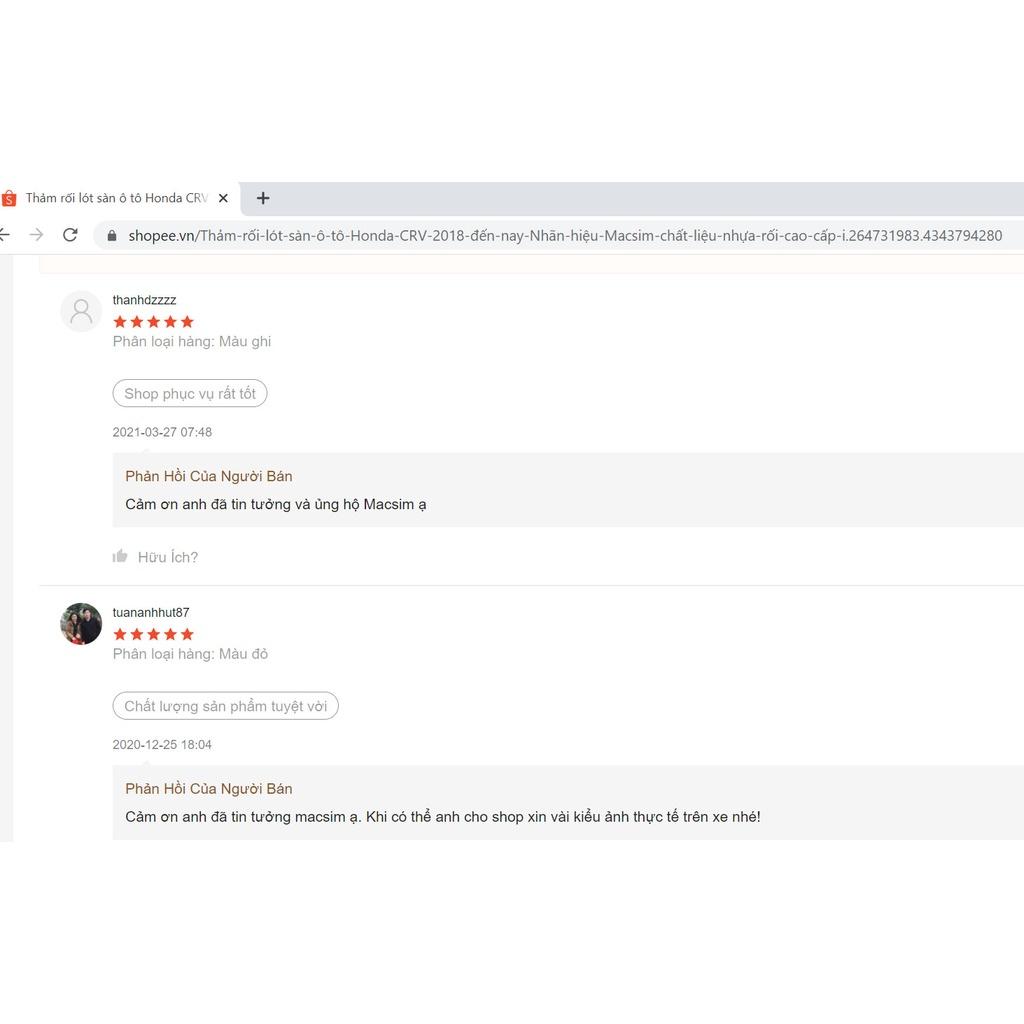
Task: Select the Thảm rối lót sàn tab
Action: click(x=116, y=198)
